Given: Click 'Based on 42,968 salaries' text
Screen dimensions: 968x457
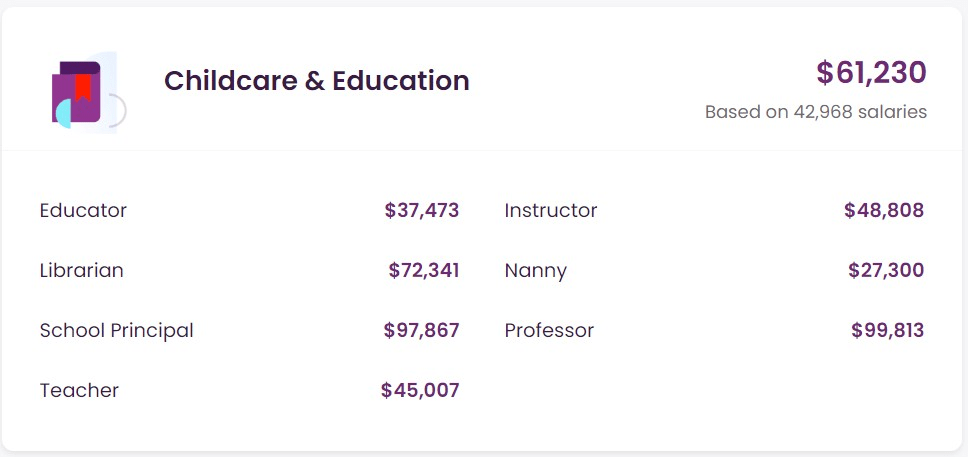Looking at the screenshot, I should pyautogui.click(x=815, y=112).
